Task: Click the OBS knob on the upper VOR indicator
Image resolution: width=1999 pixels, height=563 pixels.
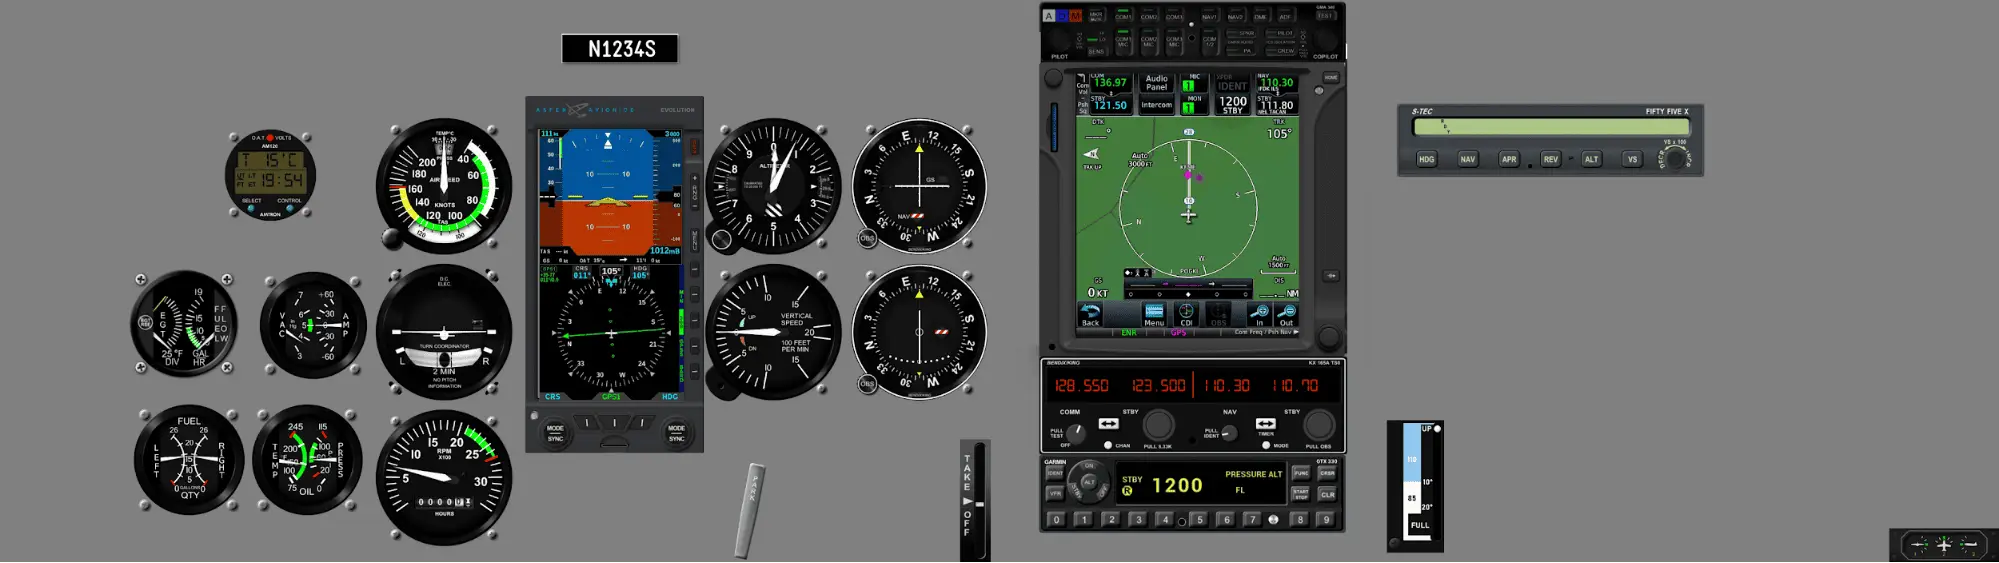Action: [867, 238]
